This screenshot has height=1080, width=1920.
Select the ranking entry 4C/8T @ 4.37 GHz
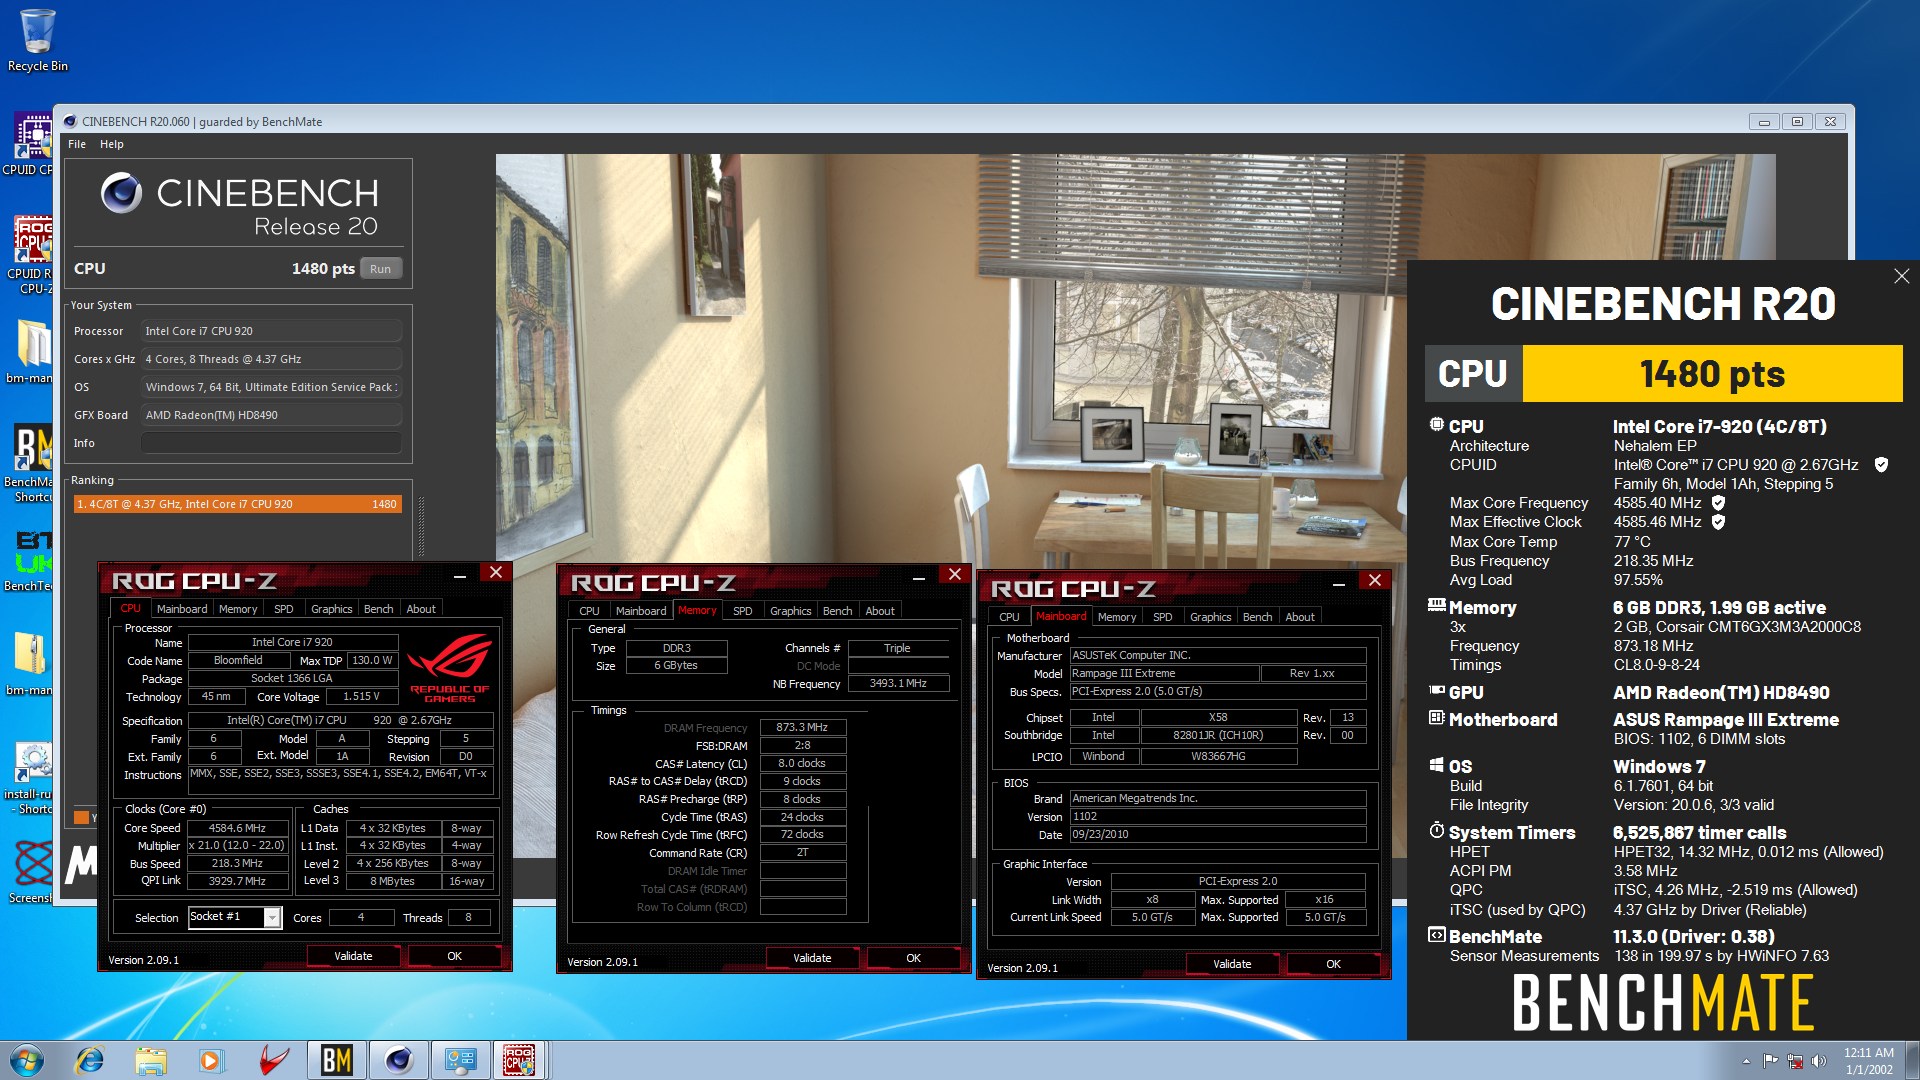coord(237,504)
